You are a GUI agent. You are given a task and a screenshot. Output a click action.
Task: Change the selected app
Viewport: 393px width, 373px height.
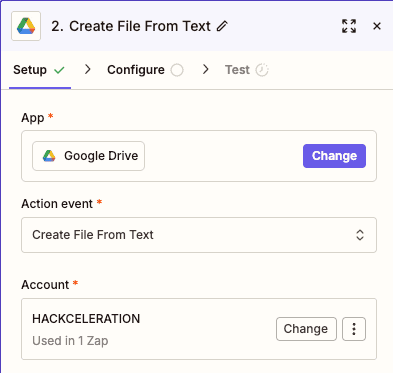pos(334,156)
